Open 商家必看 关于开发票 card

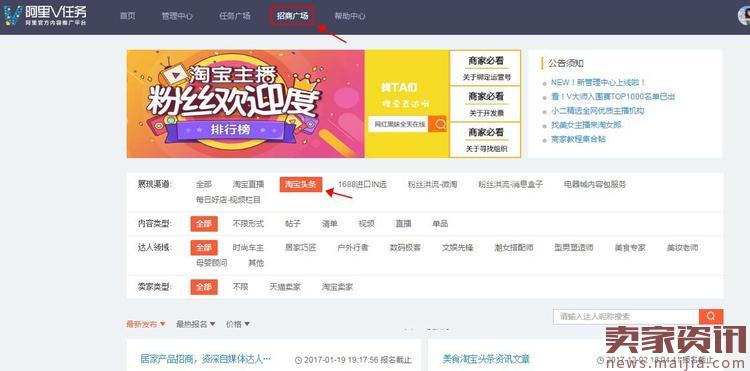(485, 104)
